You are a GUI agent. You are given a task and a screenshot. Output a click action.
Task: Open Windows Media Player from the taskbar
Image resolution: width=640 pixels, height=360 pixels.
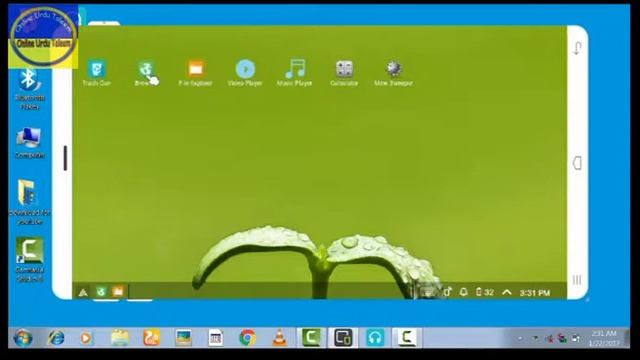86,338
